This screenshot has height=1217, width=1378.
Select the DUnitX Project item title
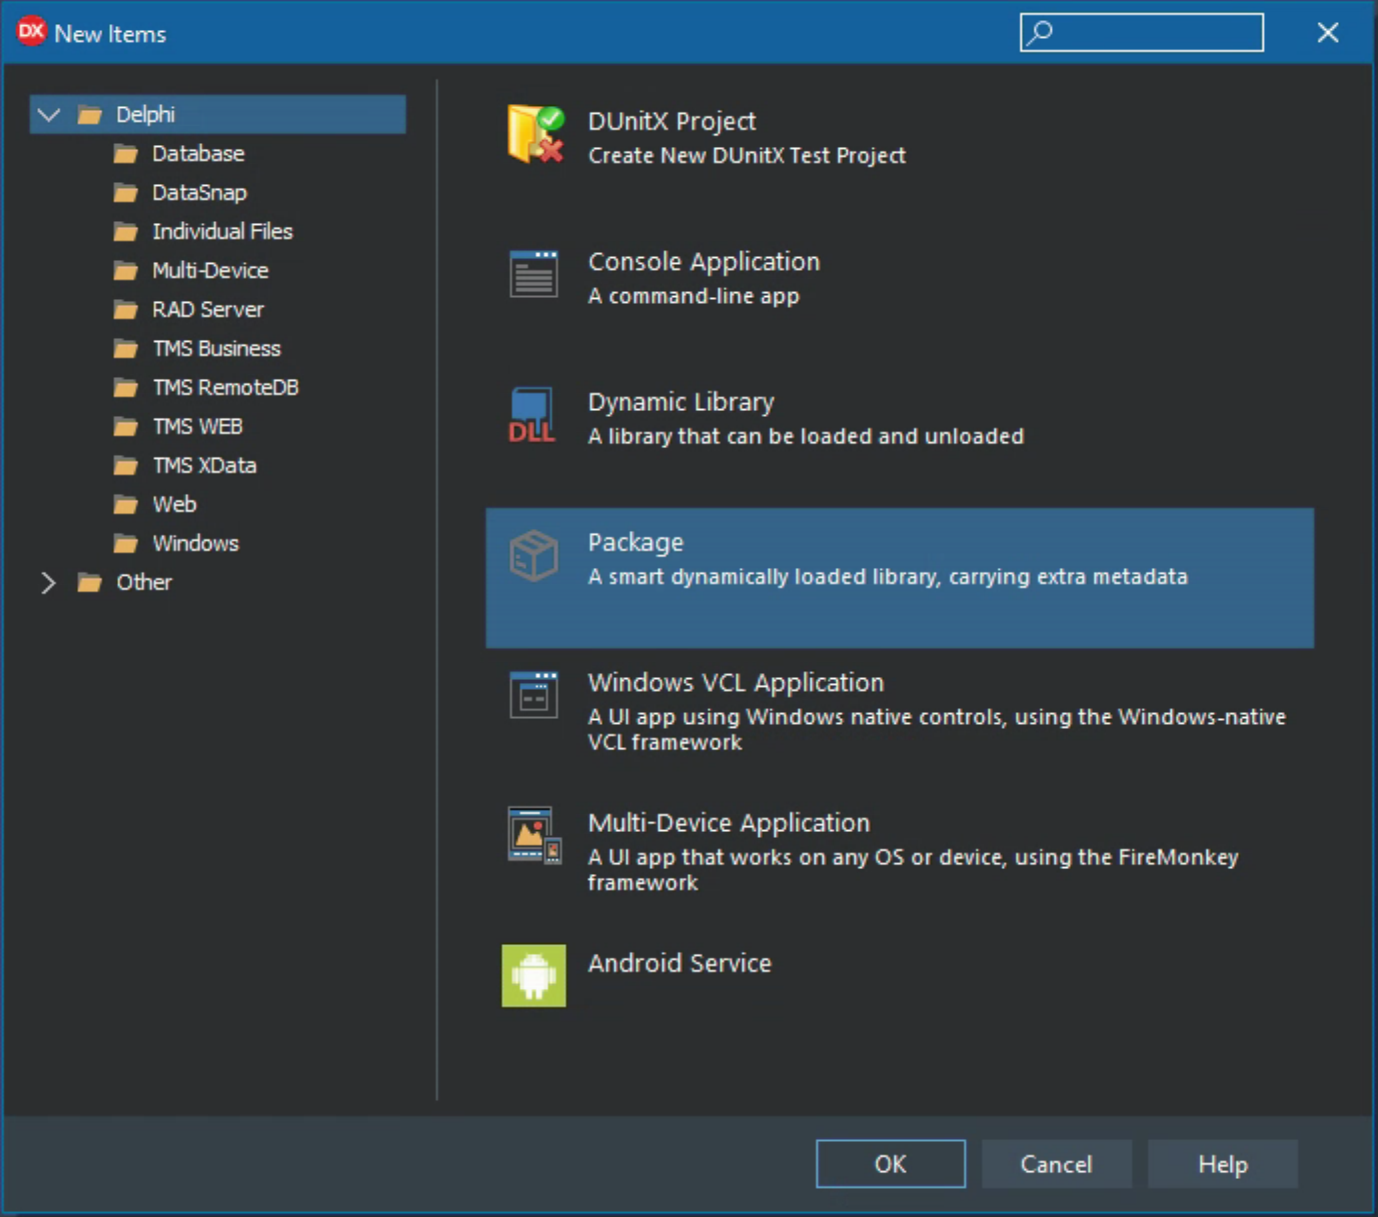click(x=672, y=121)
